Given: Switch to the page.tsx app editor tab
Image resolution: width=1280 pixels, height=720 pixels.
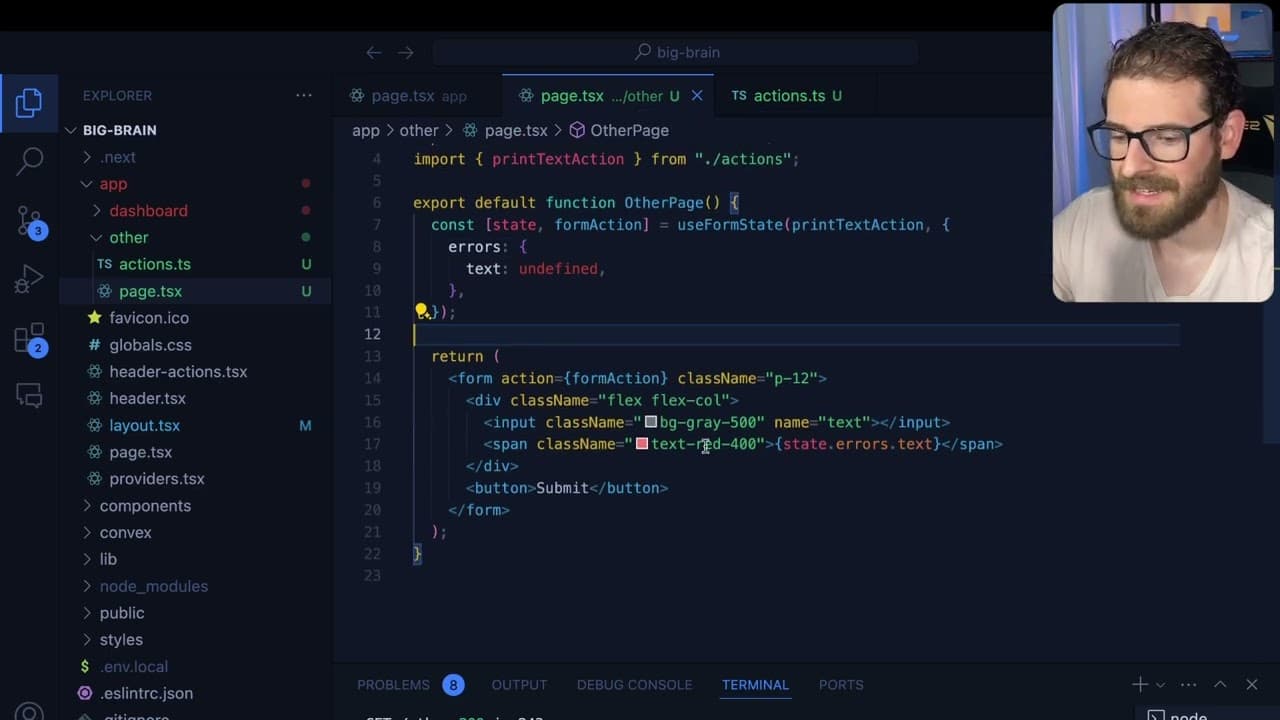Looking at the screenshot, I should (x=417, y=96).
